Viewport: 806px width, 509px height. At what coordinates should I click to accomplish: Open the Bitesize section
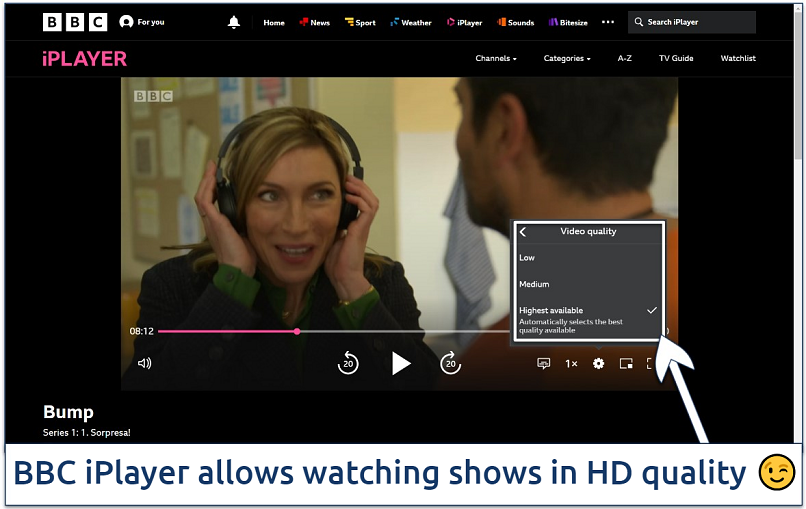[568, 23]
